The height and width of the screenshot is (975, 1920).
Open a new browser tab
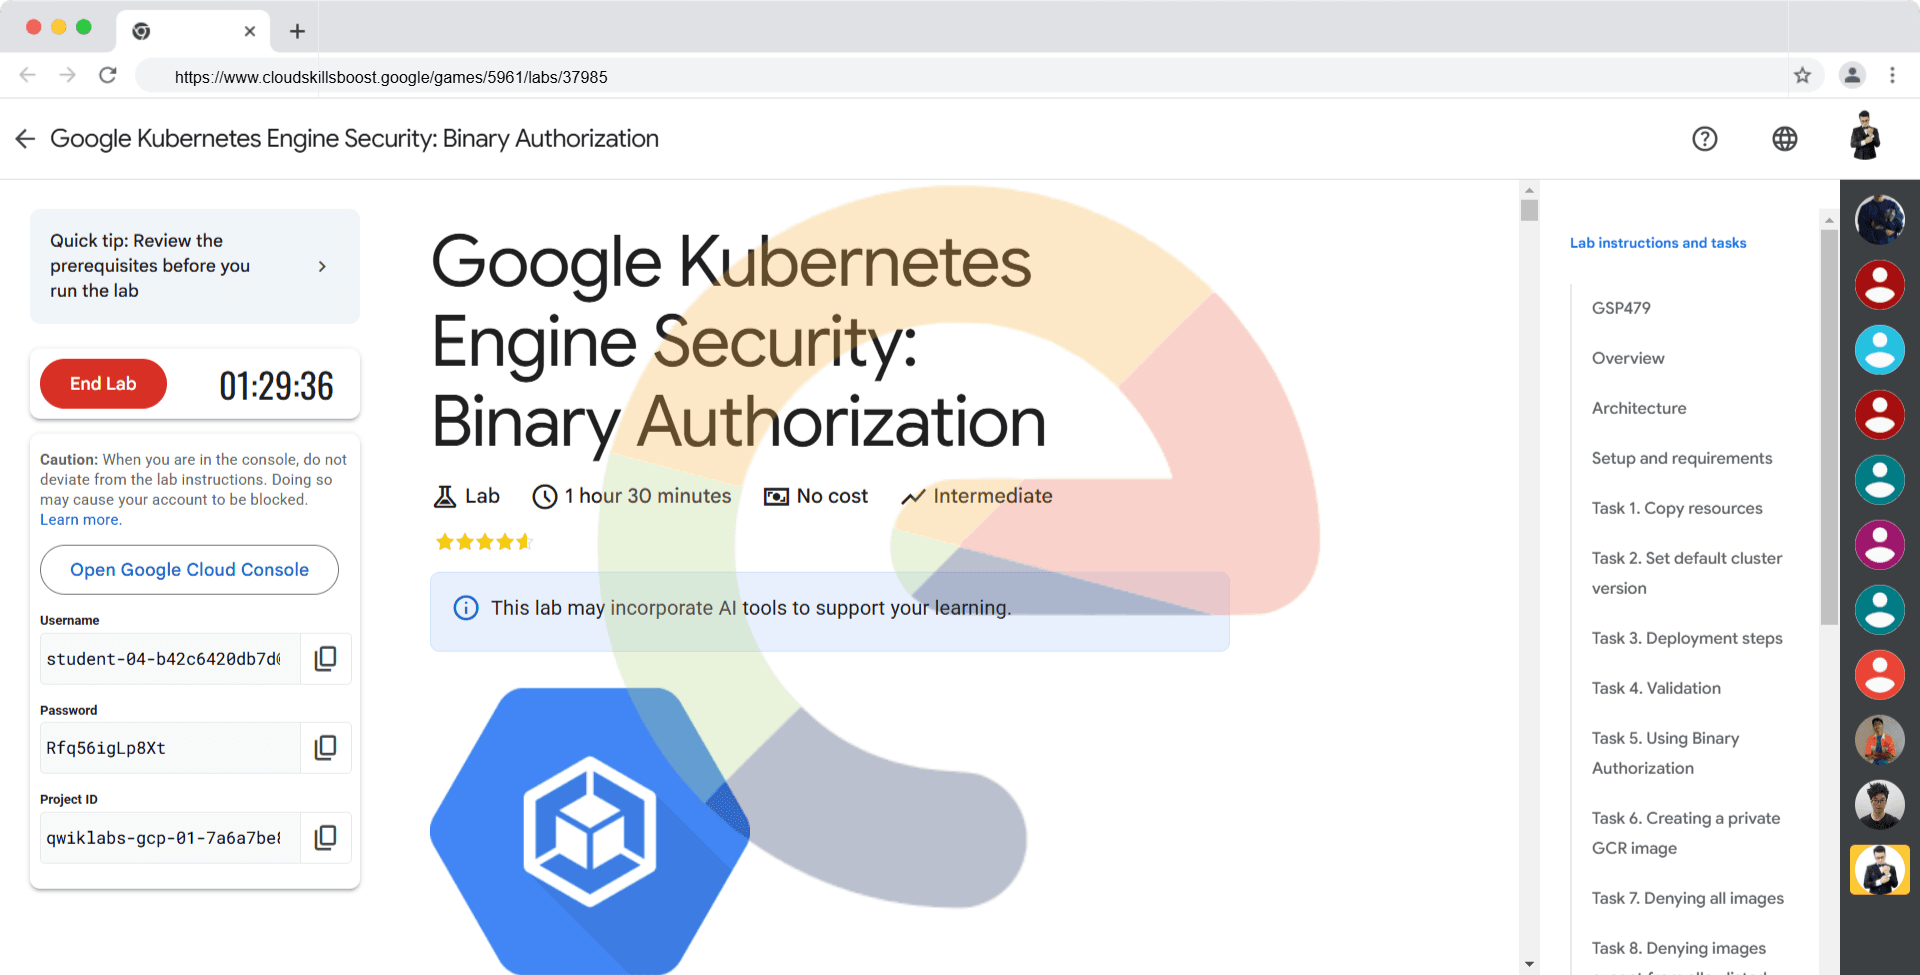297,31
